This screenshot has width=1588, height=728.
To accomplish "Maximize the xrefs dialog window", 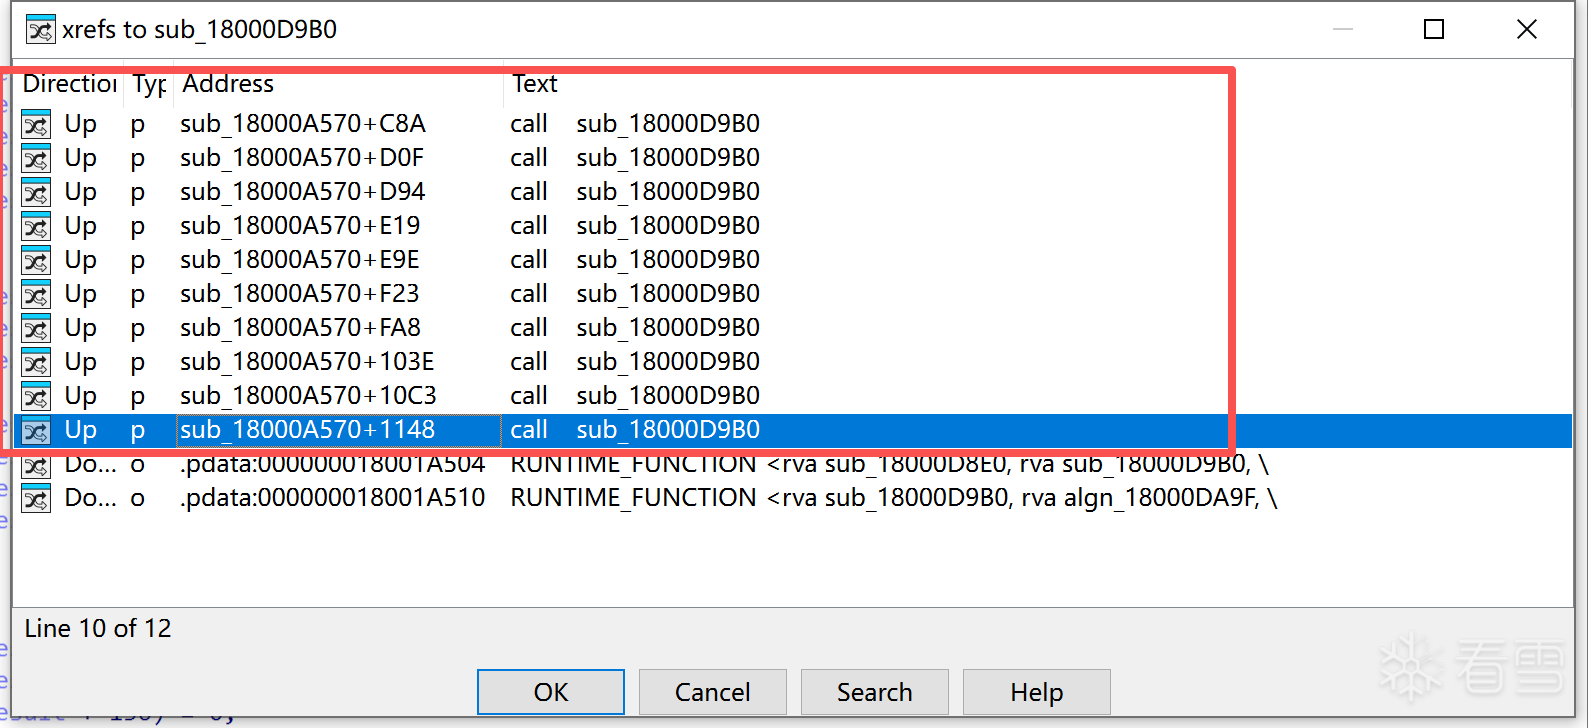I will coord(1433,30).
